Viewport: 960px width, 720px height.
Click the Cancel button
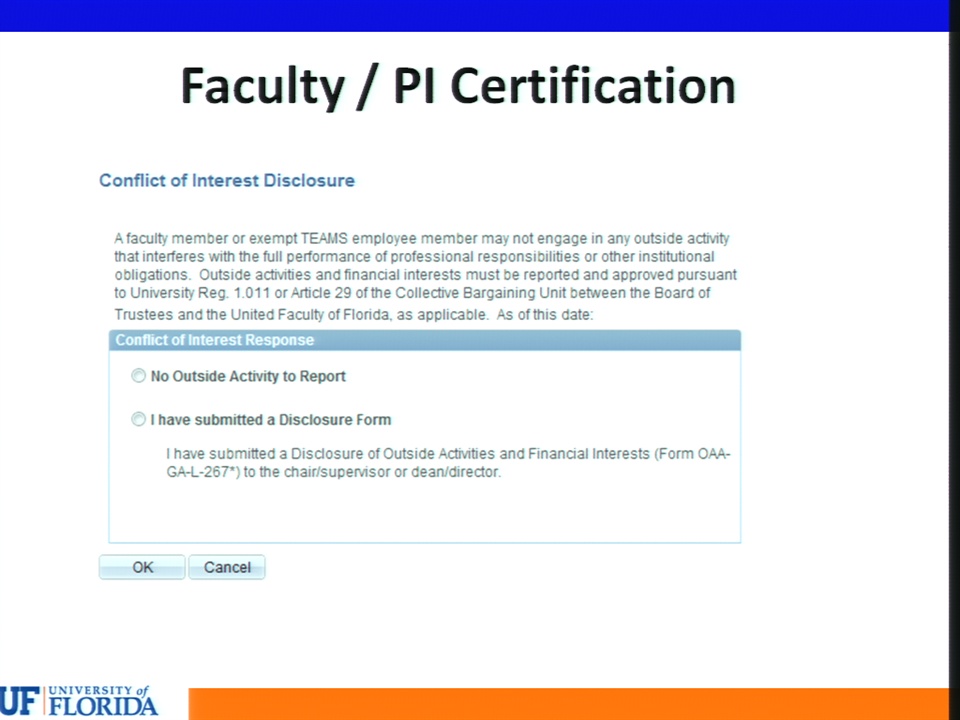(227, 567)
